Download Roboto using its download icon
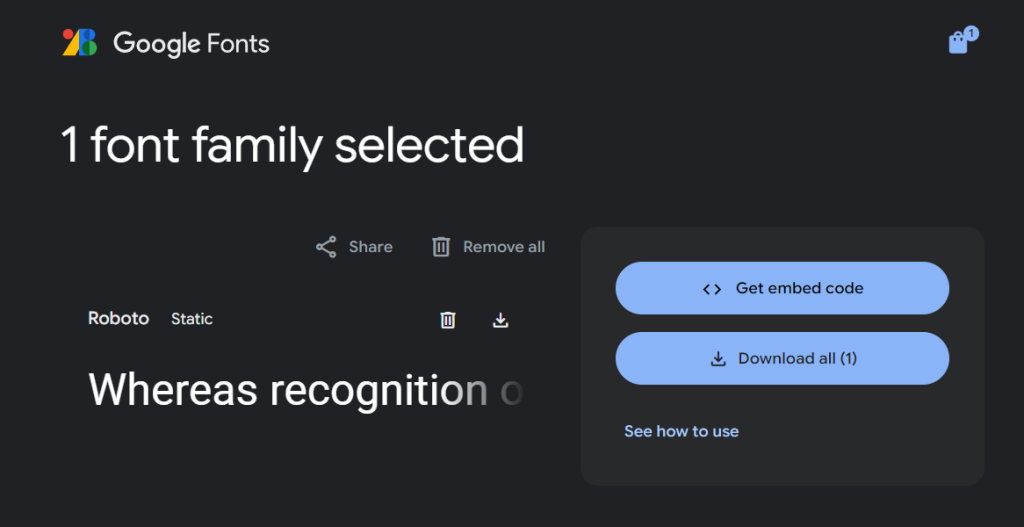 pyautogui.click(x=500, y=320)
